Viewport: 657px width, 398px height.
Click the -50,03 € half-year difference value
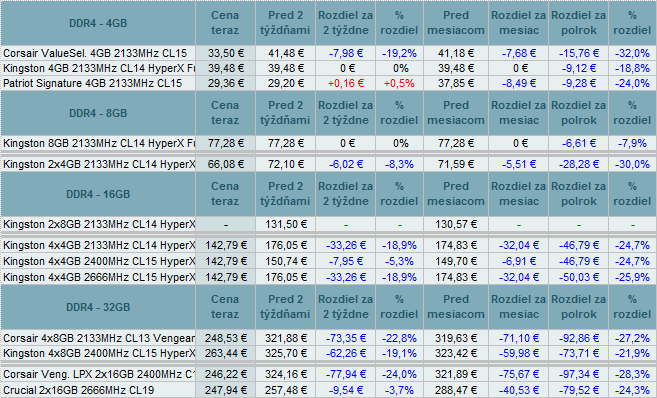(x=579, y=277)
